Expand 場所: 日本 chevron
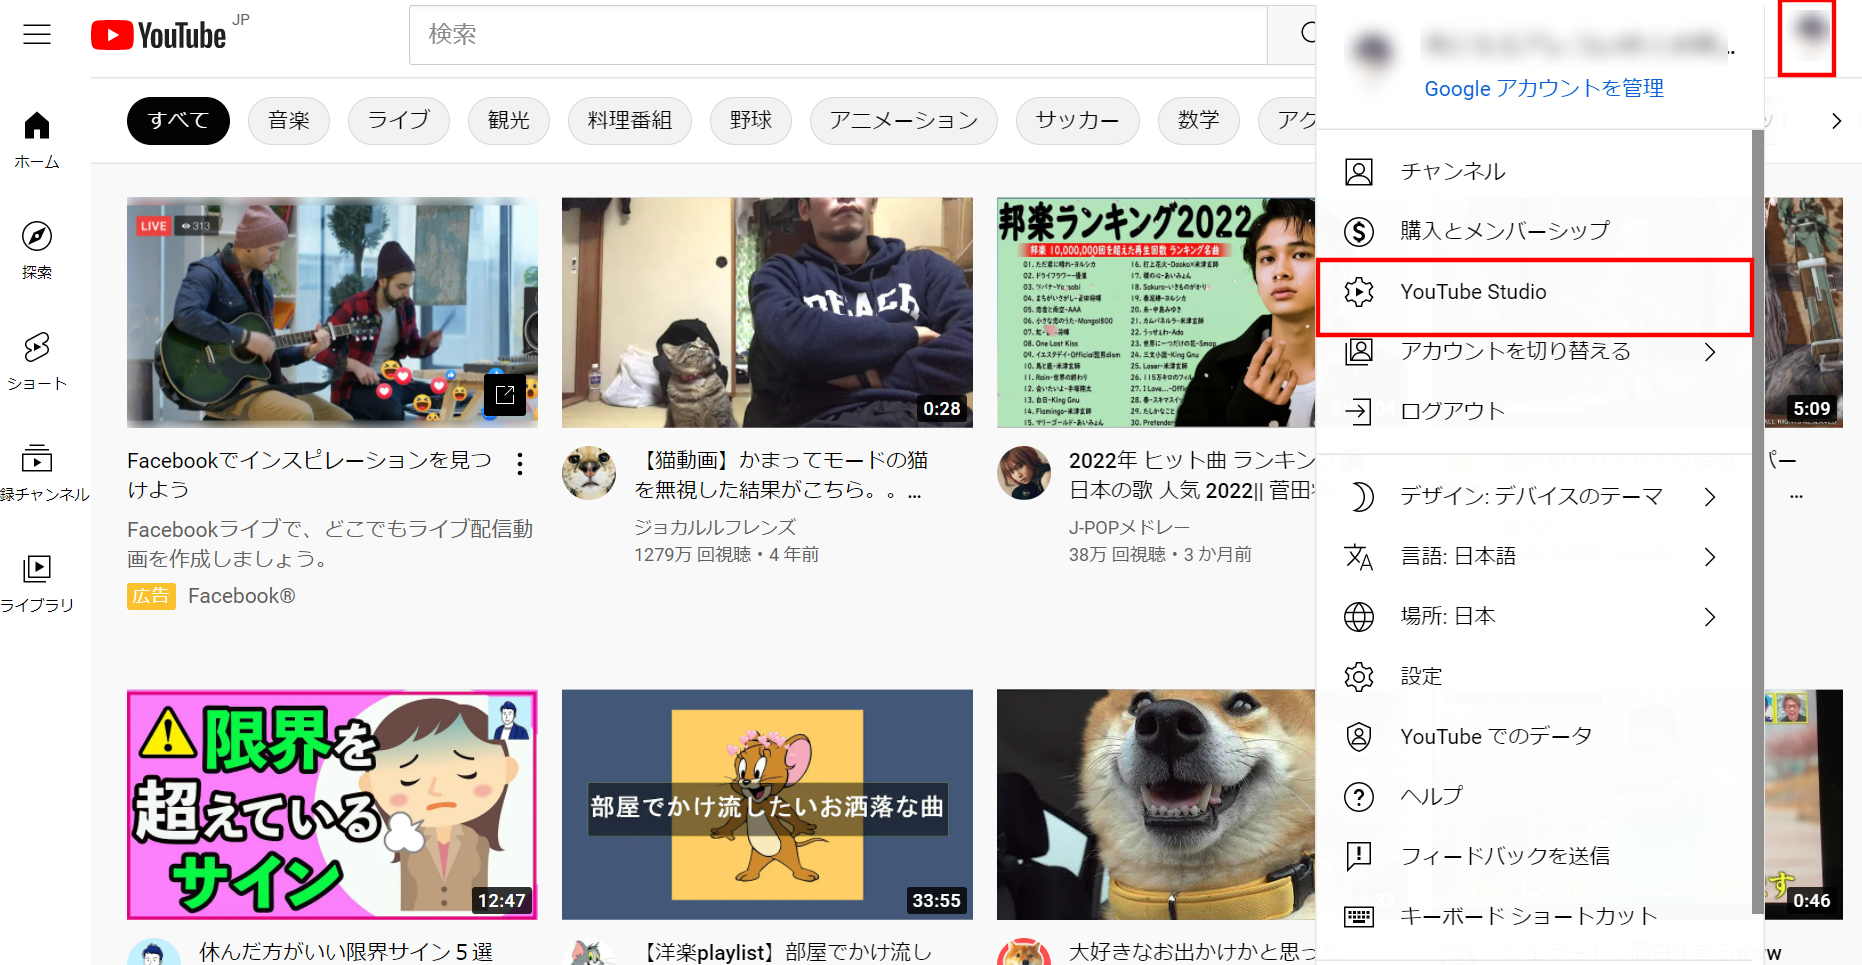 (x=1710, y=617)
